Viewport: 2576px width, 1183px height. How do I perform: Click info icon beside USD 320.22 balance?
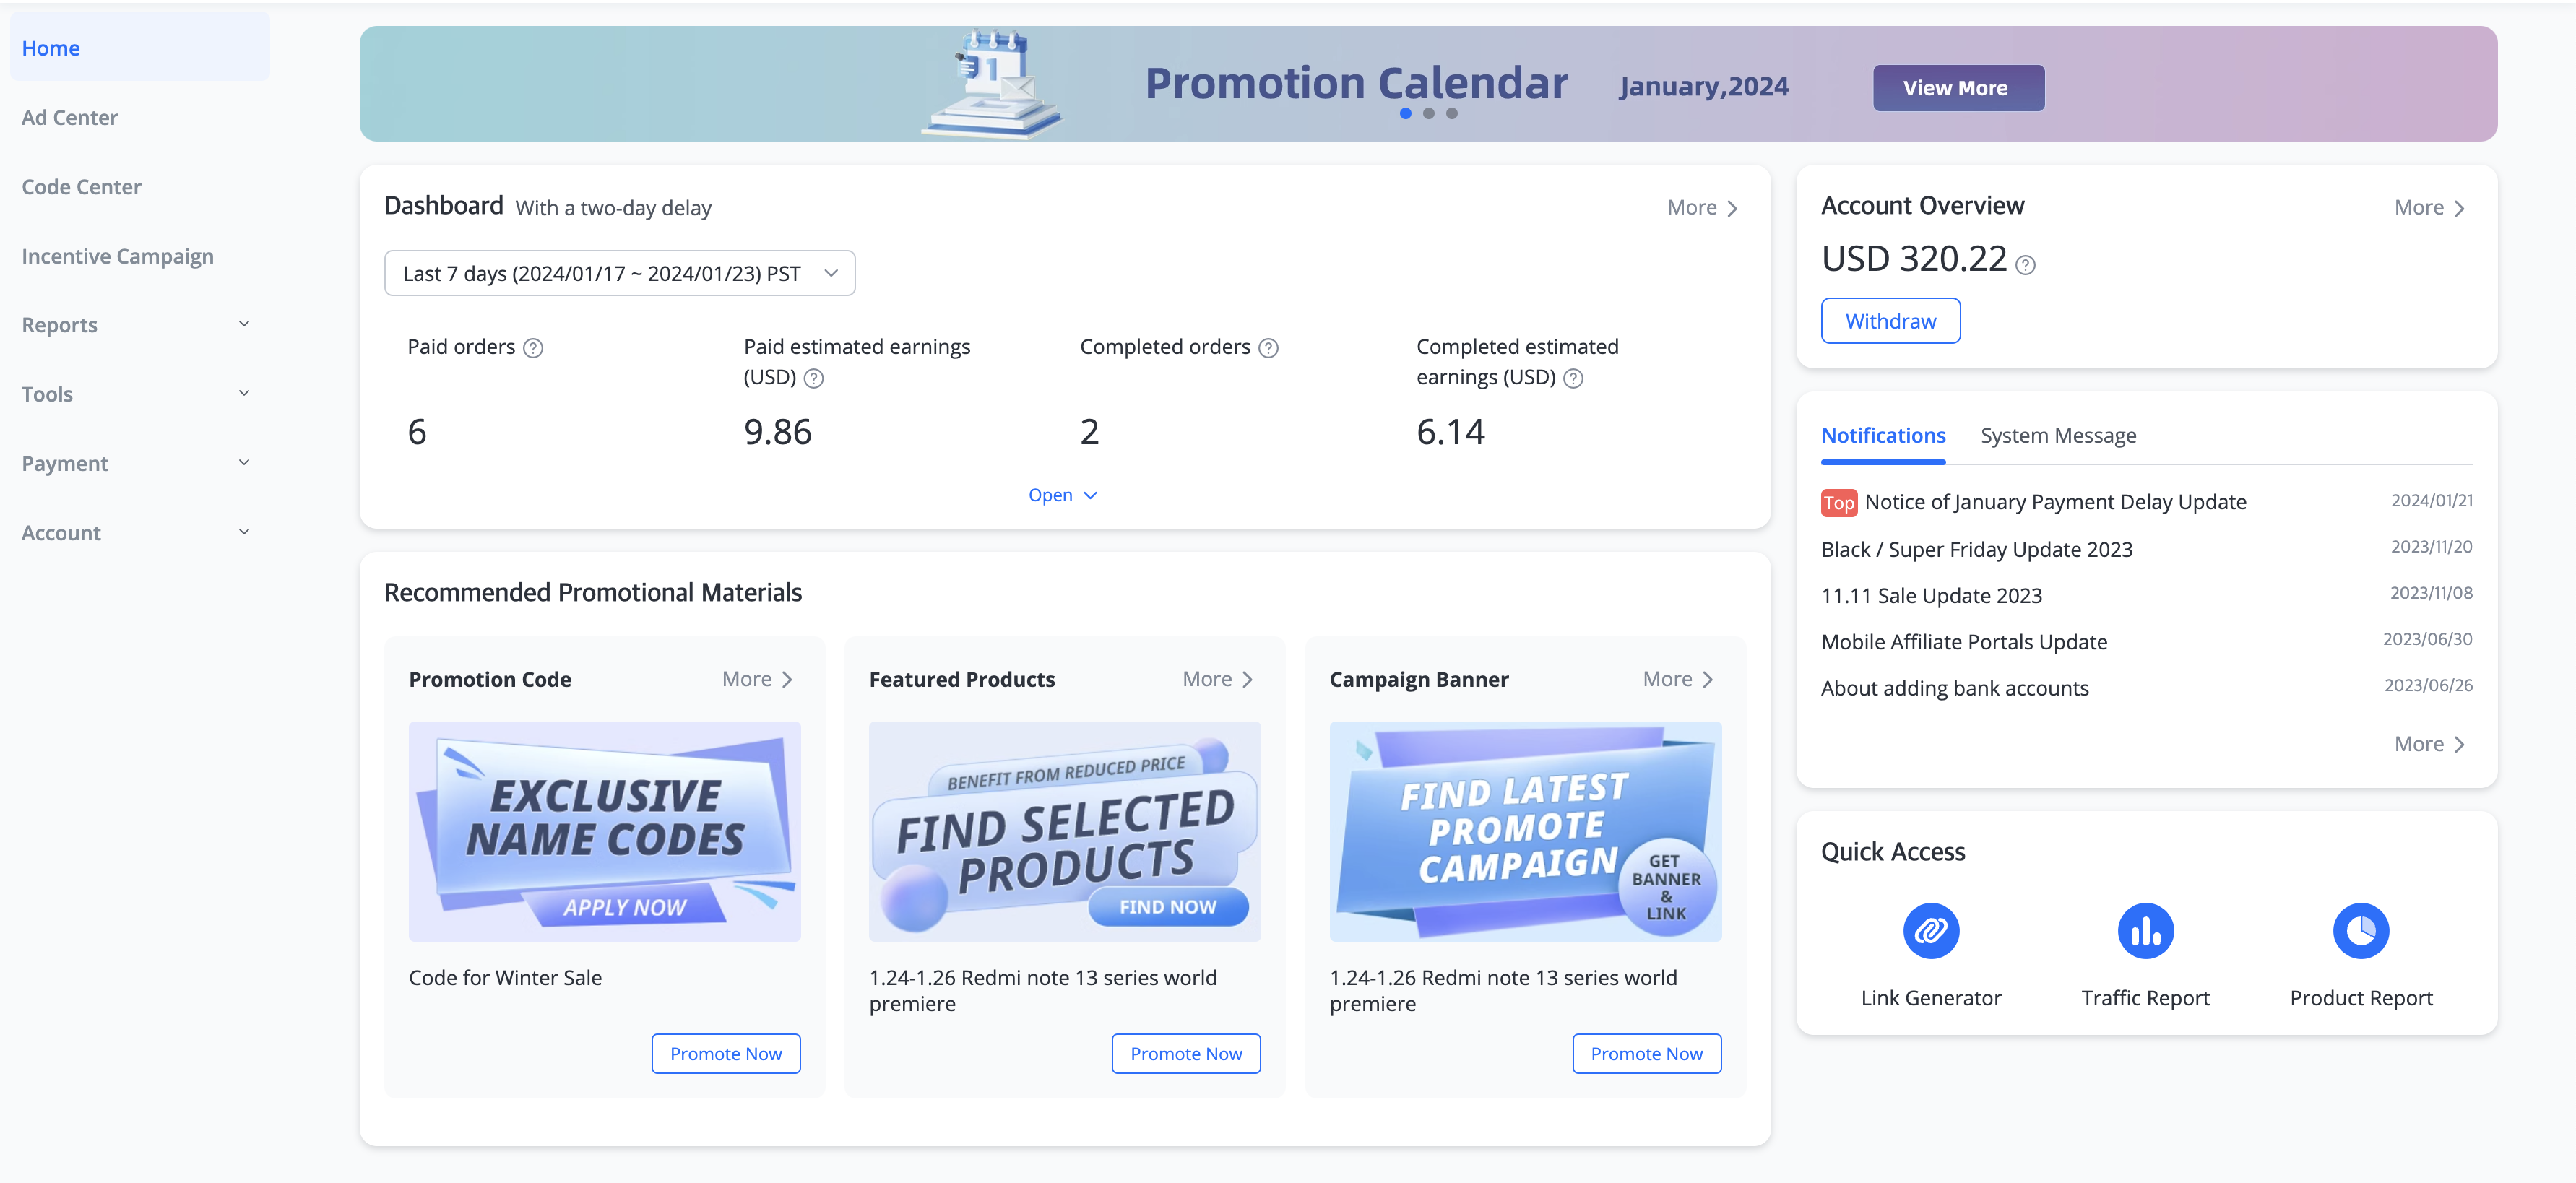tap(2025, 265)
